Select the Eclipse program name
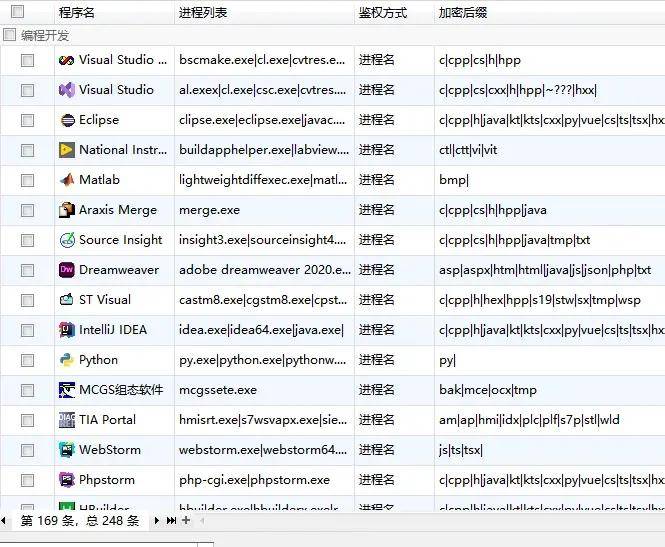The image size is (665, 547). pos(99,120)
